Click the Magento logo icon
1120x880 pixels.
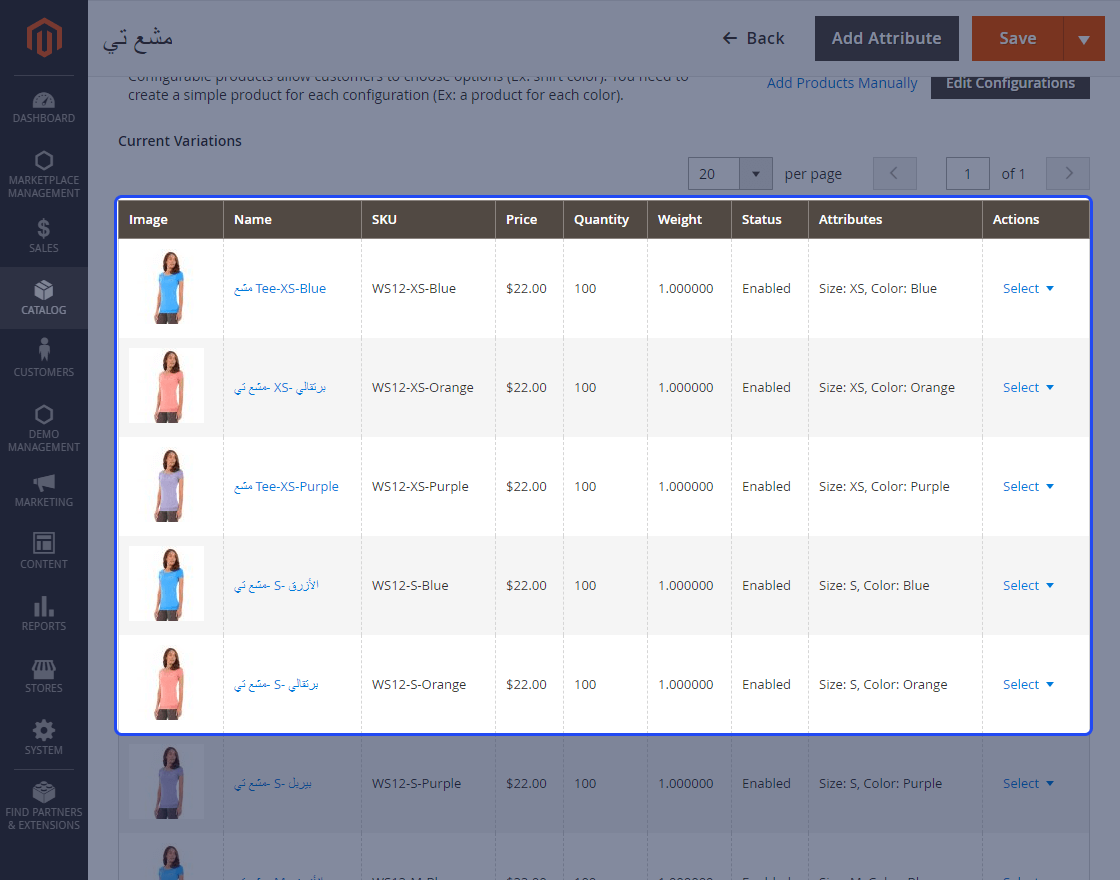click(44, 38)
